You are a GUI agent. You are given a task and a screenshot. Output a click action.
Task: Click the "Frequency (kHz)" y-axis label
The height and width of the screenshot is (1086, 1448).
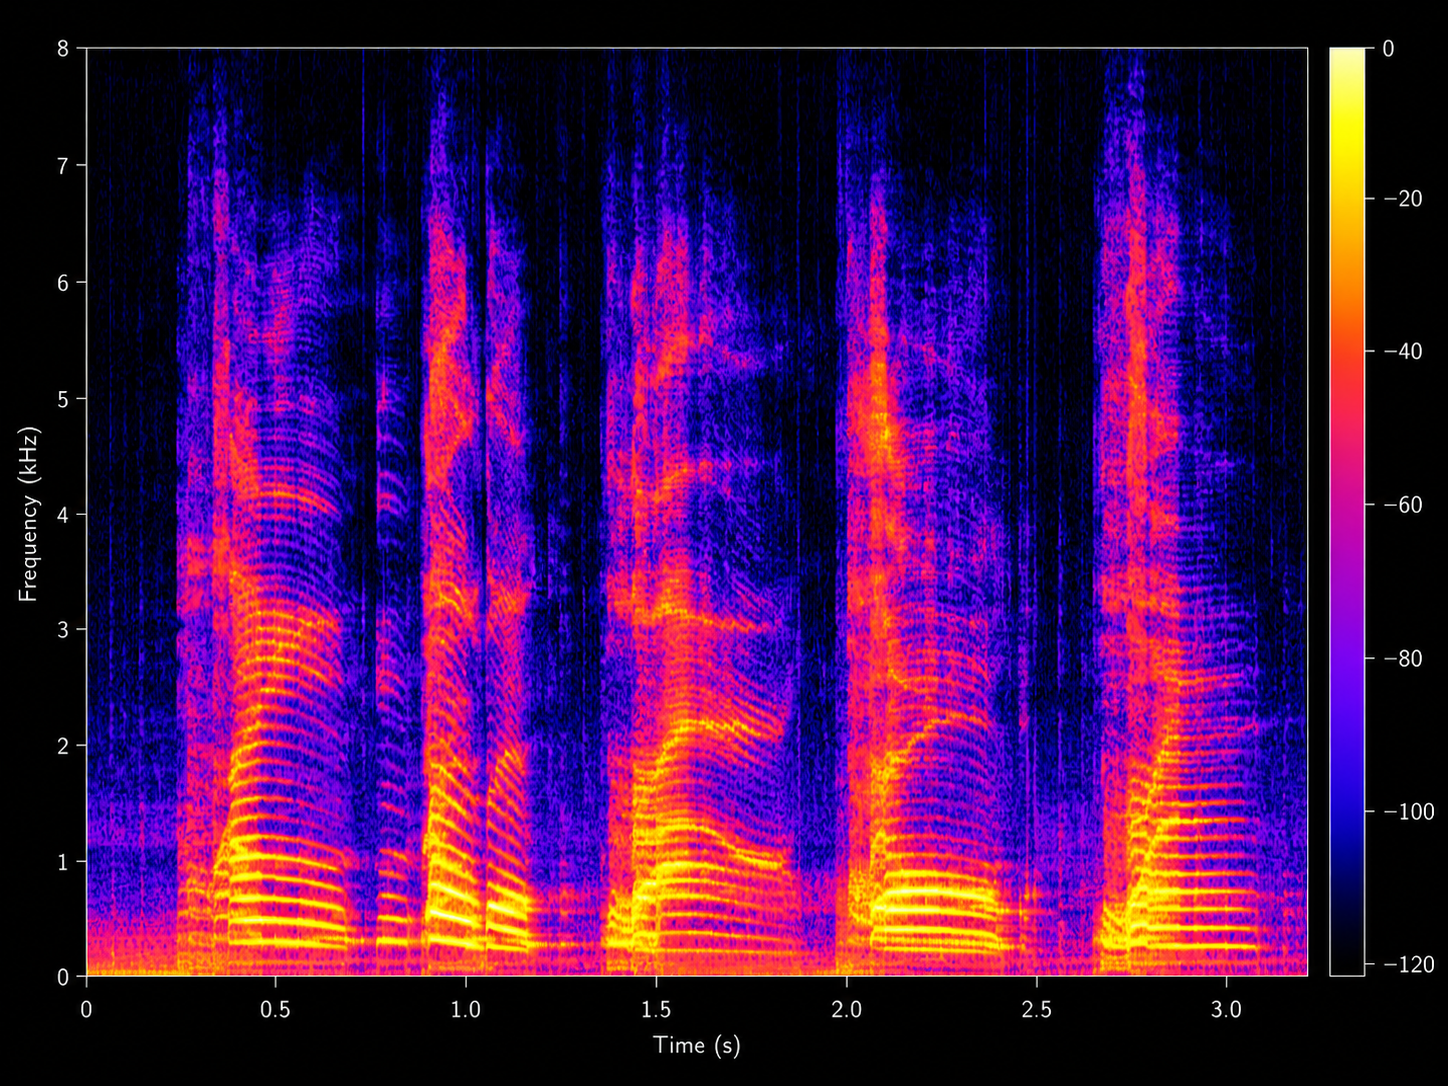[28, 513]
